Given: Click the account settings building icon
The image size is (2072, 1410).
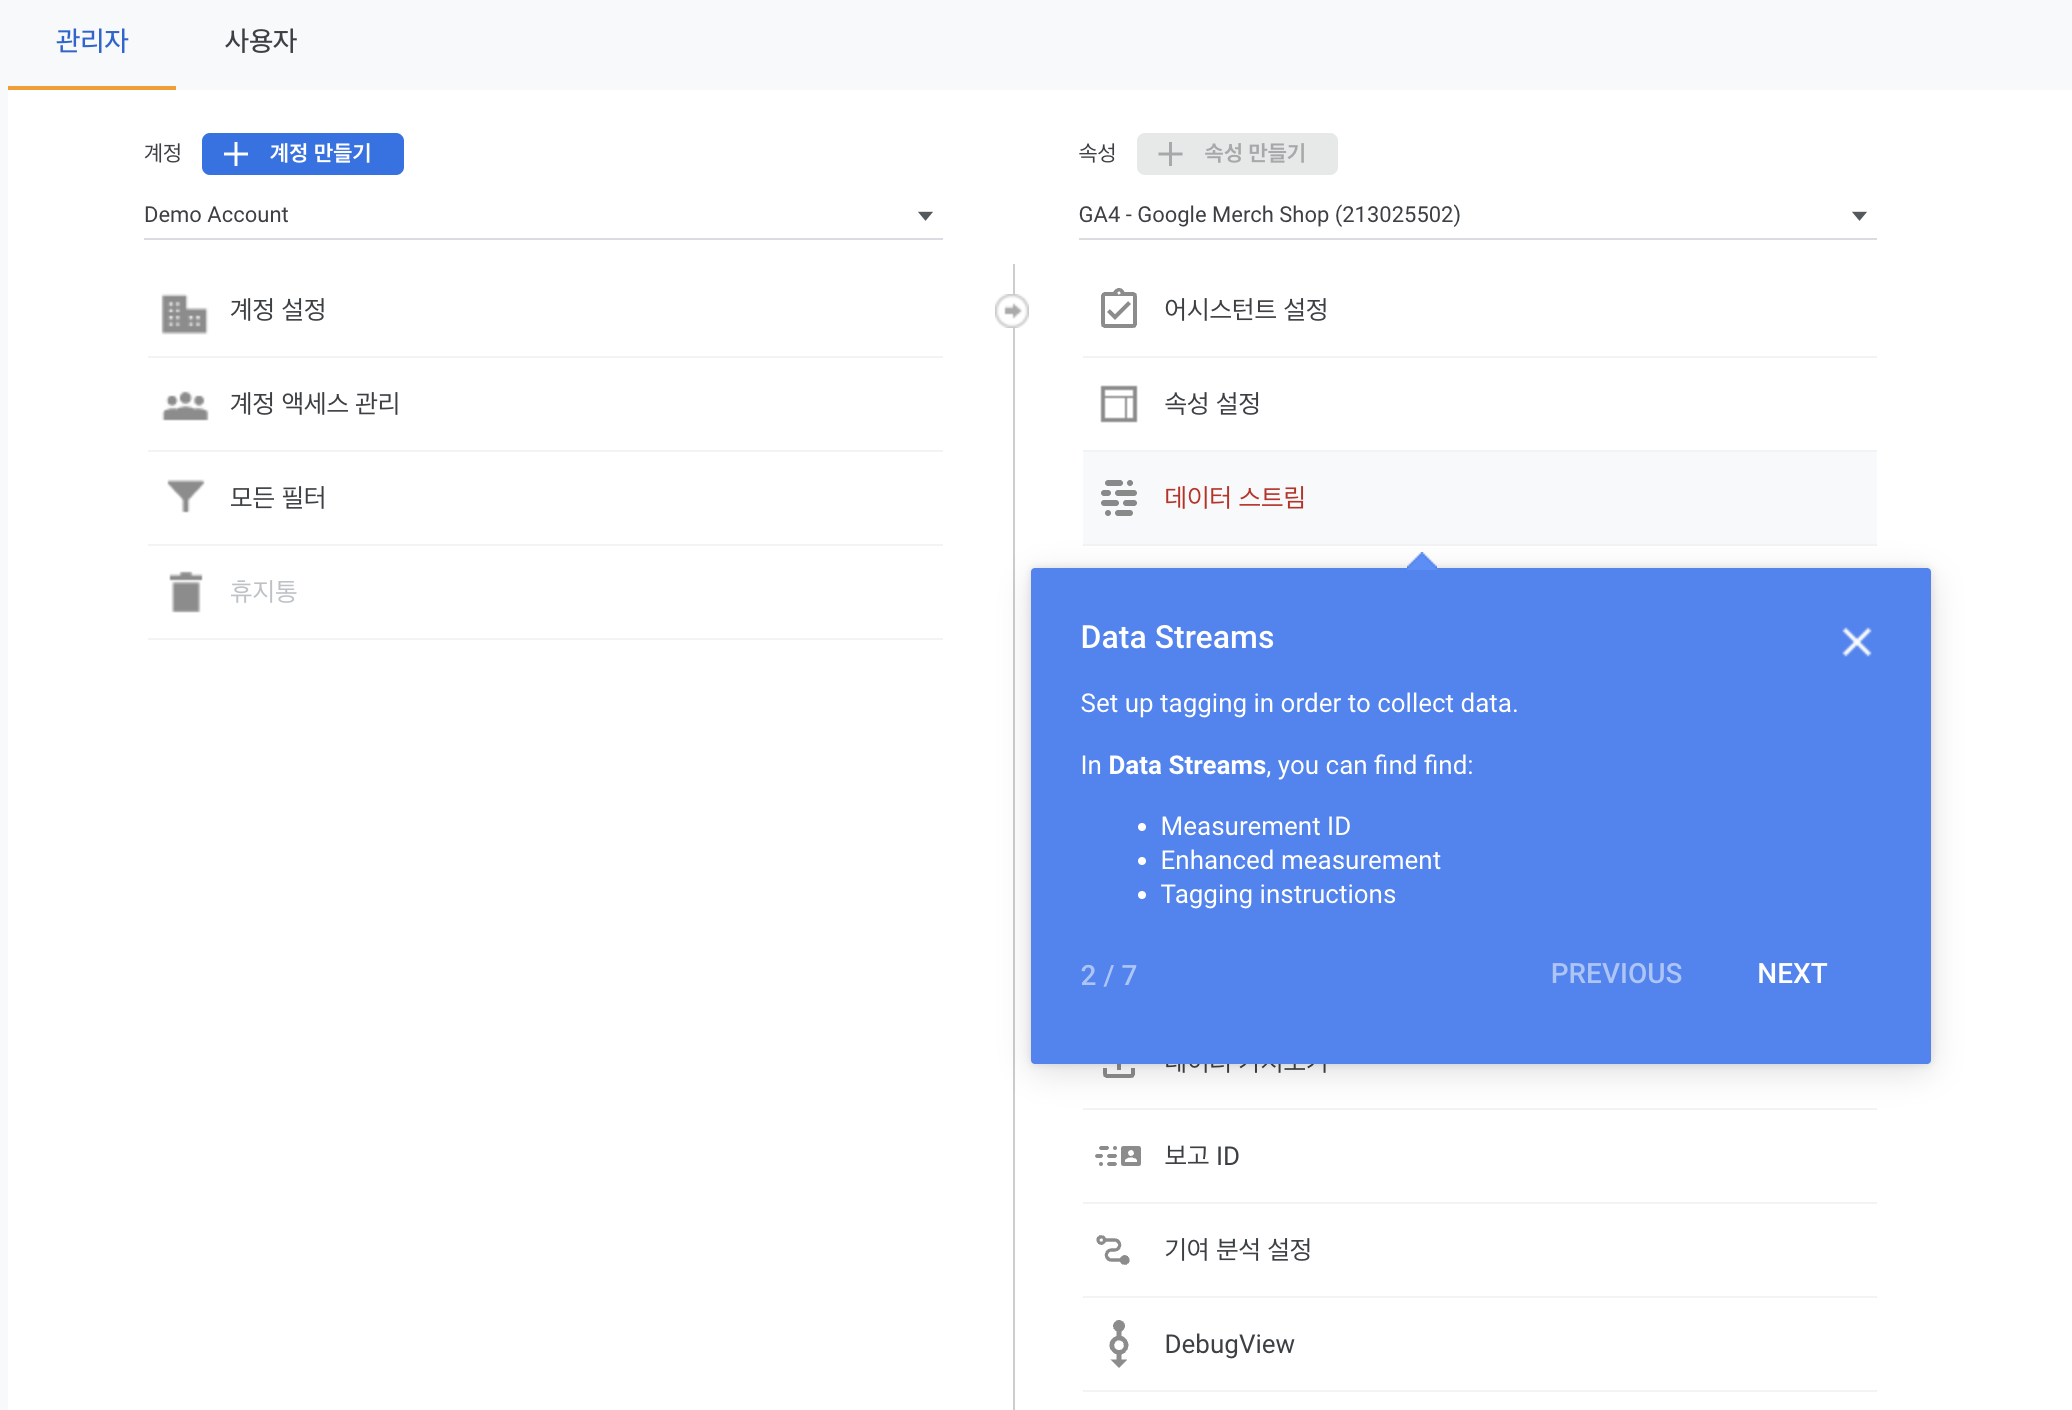Looking at the screenshot, I should coord(184,311).
